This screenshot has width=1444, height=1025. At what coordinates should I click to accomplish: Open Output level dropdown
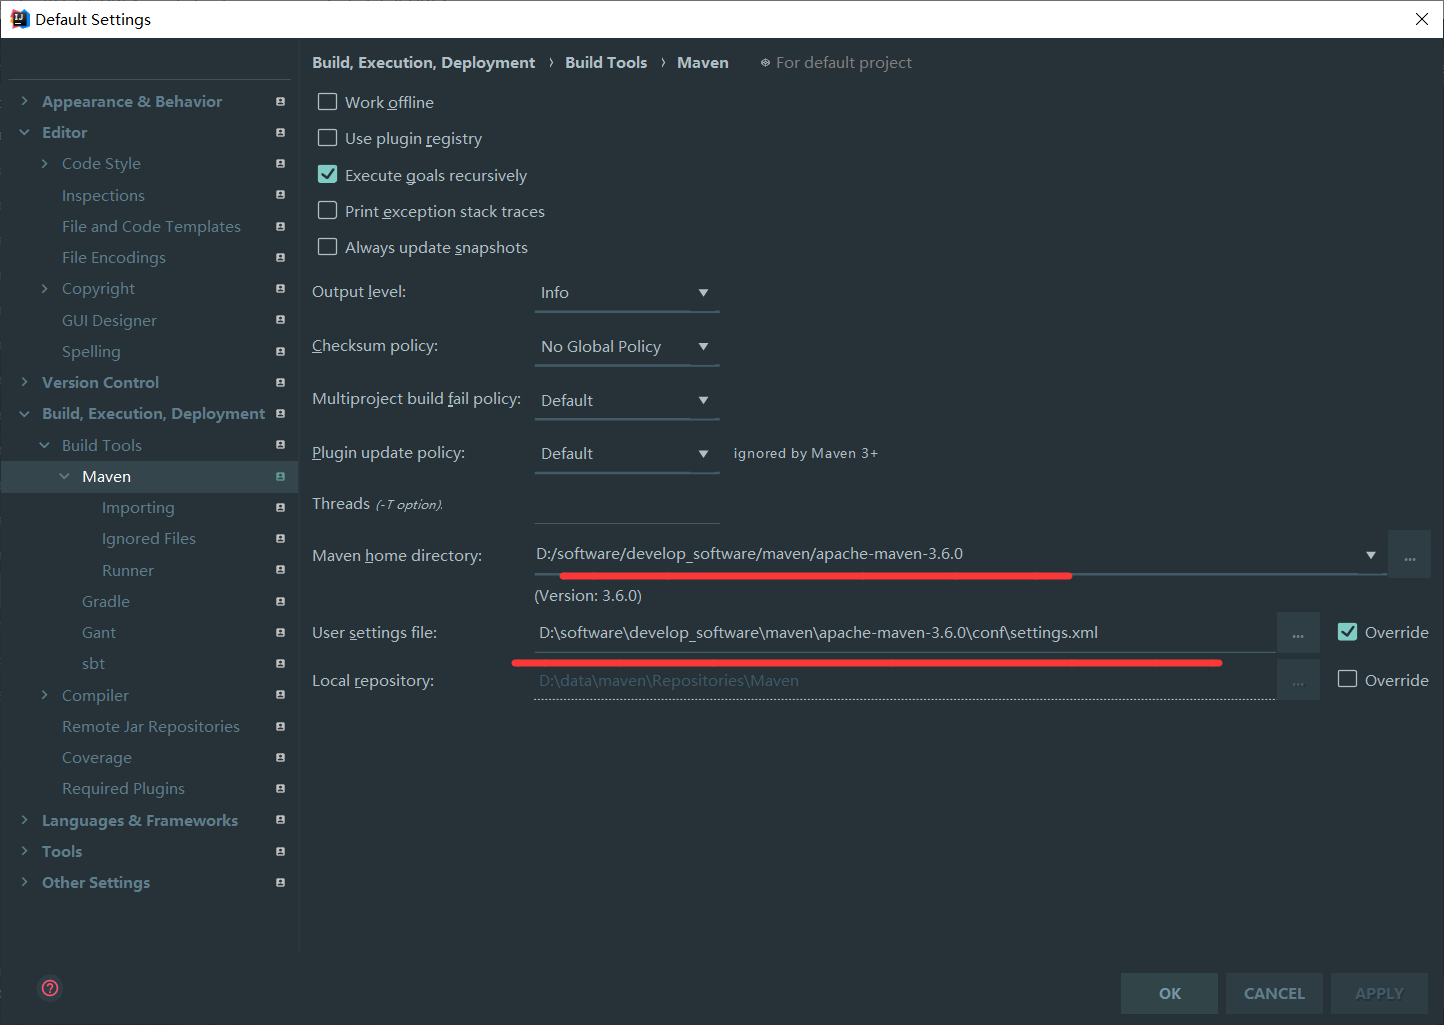627,293
